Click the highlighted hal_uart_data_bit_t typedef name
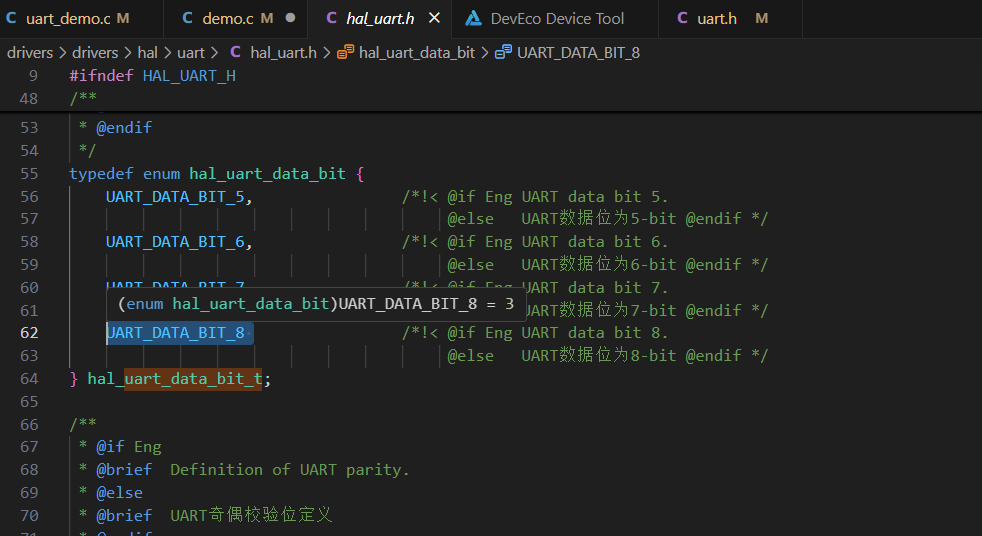 174,379
